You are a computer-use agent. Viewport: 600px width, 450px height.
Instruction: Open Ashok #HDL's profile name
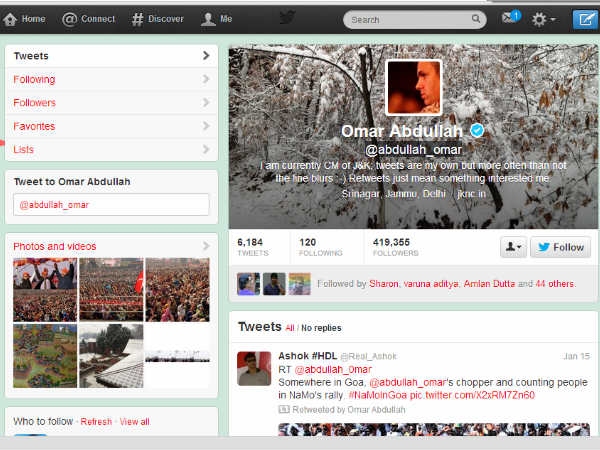click(x=308, y=356)
